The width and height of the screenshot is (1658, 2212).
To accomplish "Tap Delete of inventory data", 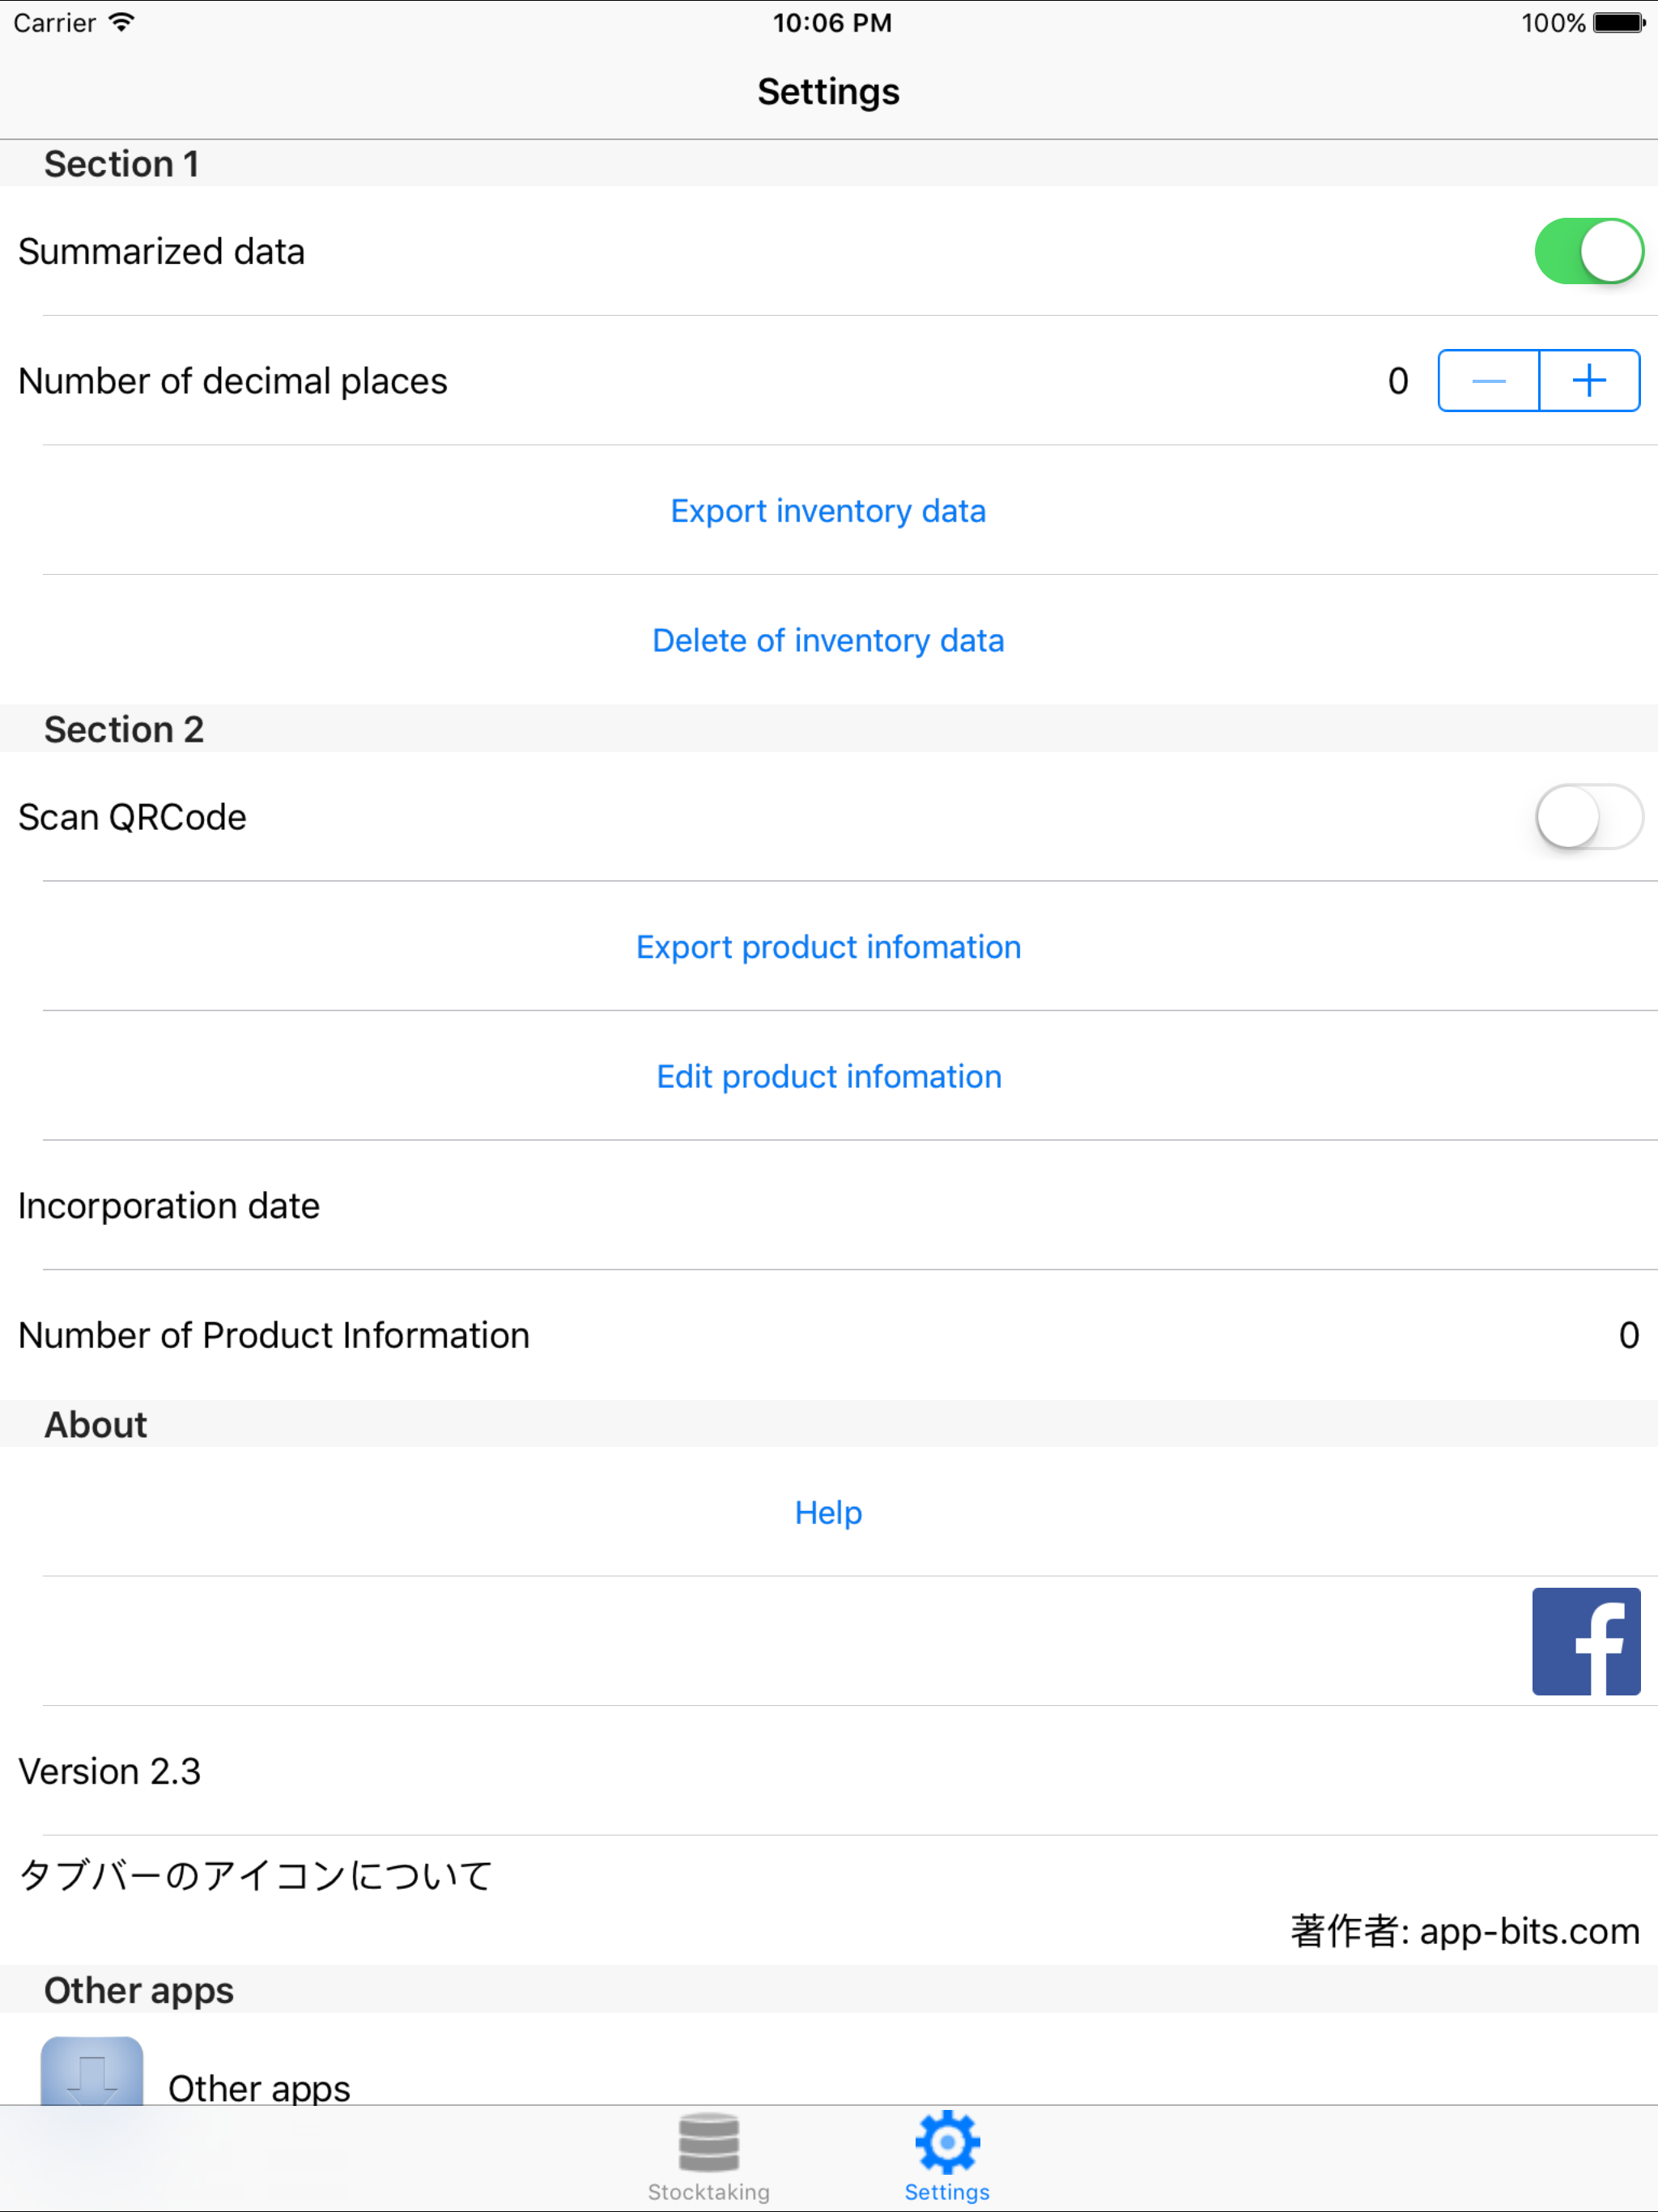I will click(828, 640).
